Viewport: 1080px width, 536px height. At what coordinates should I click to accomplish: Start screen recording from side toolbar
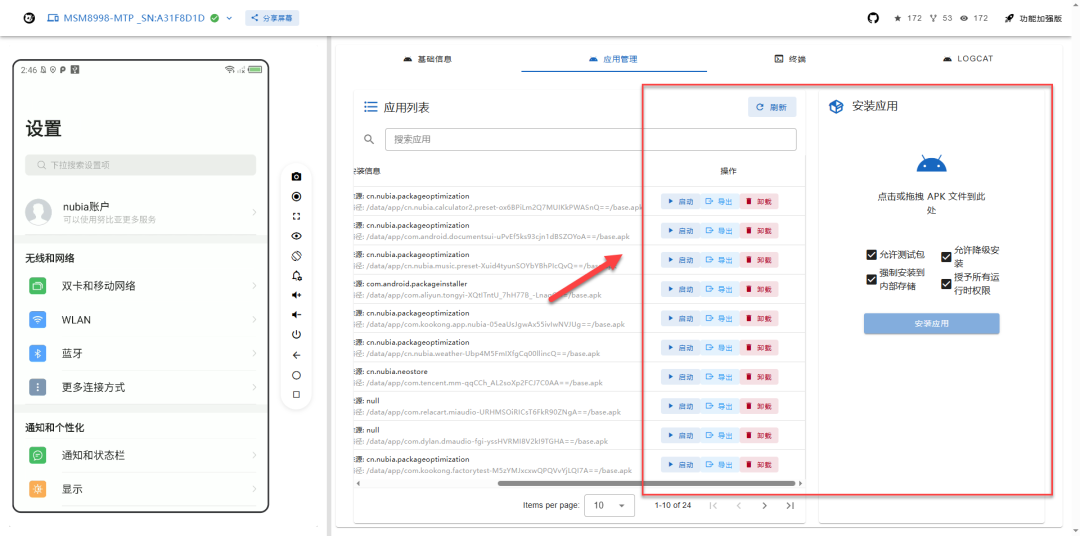(296, 196)
